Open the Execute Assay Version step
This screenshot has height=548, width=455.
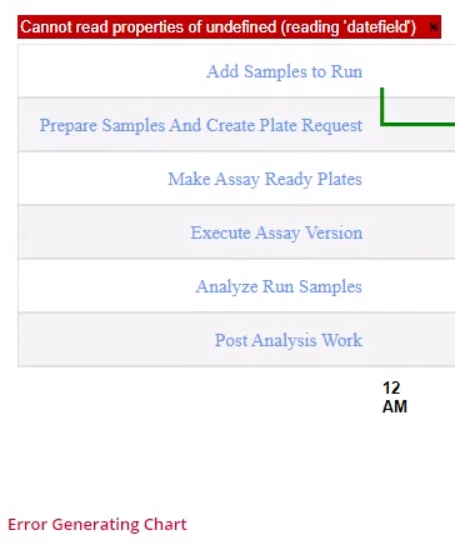276,233
